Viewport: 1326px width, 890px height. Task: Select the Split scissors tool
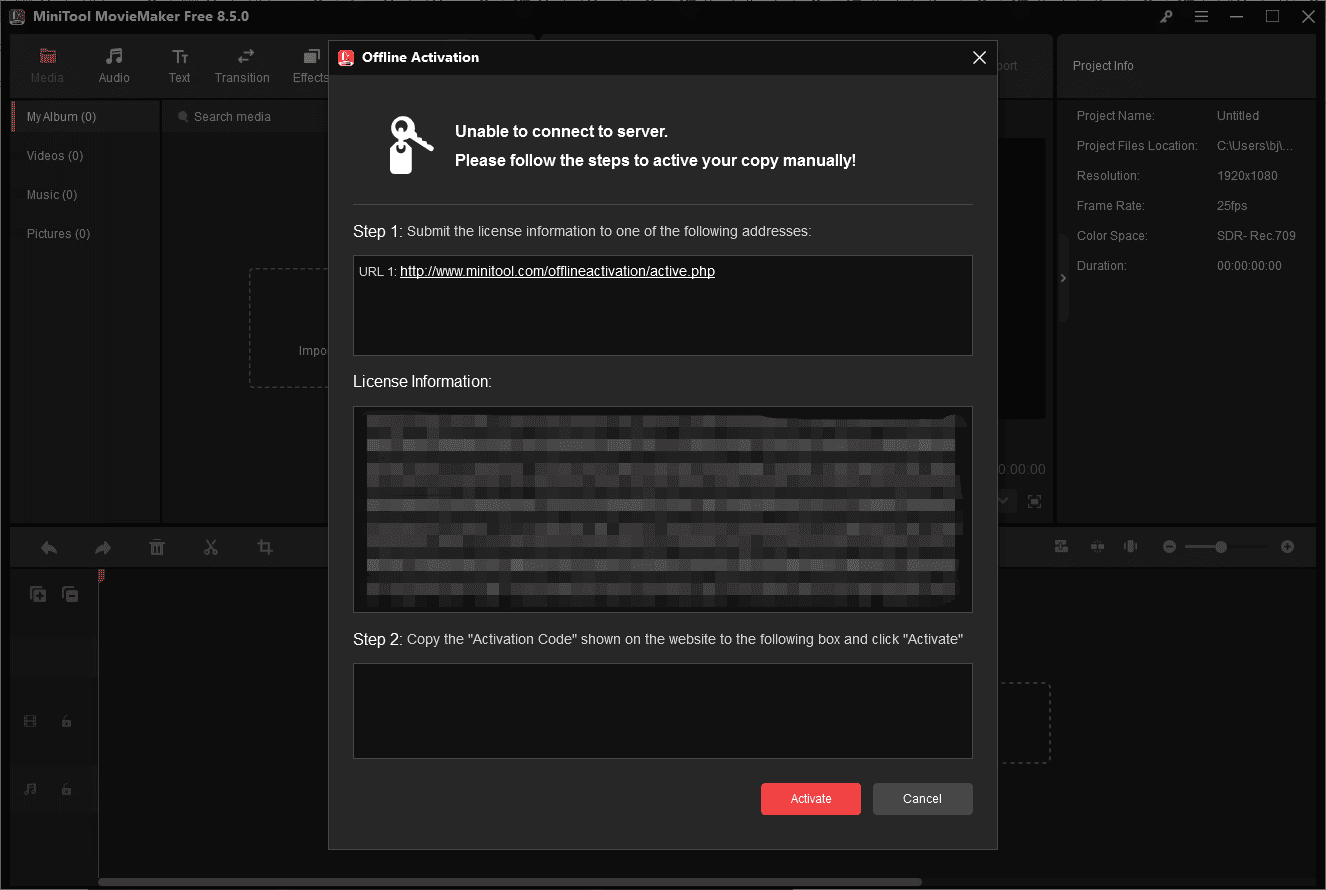[210, 547]
